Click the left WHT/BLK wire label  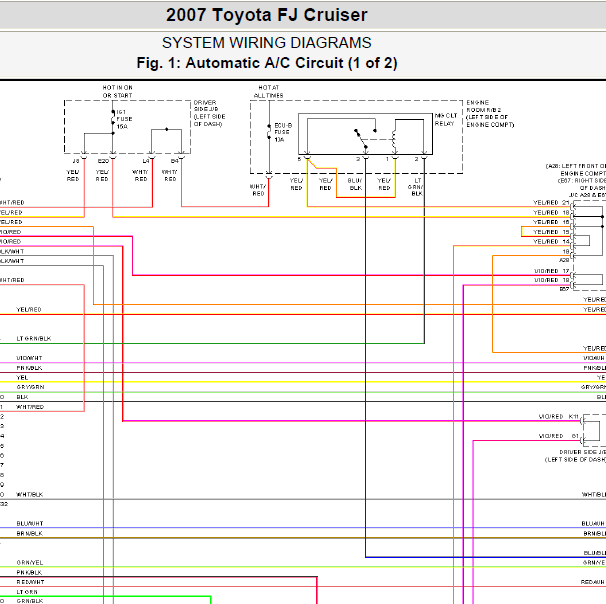pos(29,495)
